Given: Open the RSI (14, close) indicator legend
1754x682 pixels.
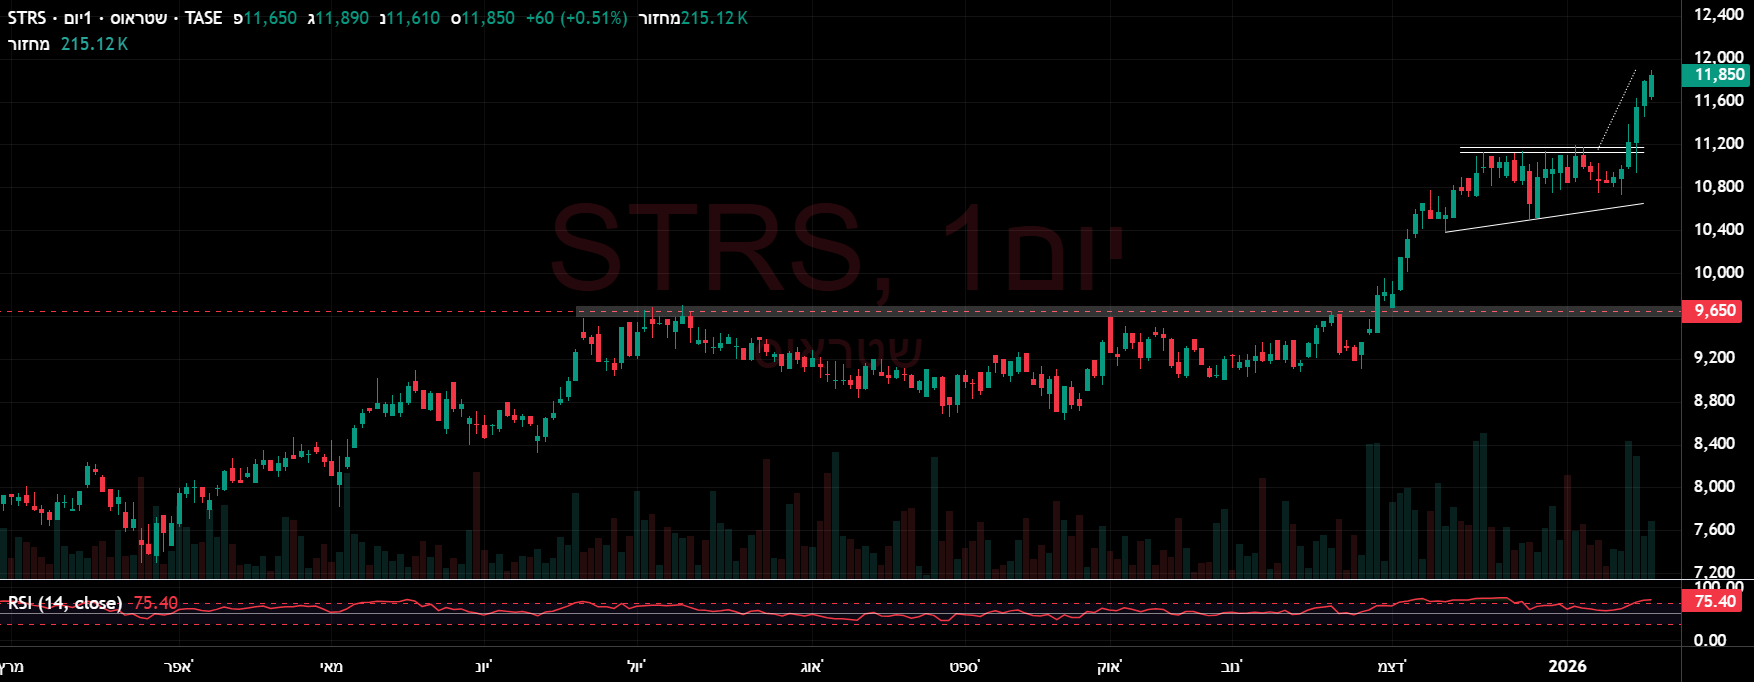Looking at the screenshot, I should pos(65,603).
